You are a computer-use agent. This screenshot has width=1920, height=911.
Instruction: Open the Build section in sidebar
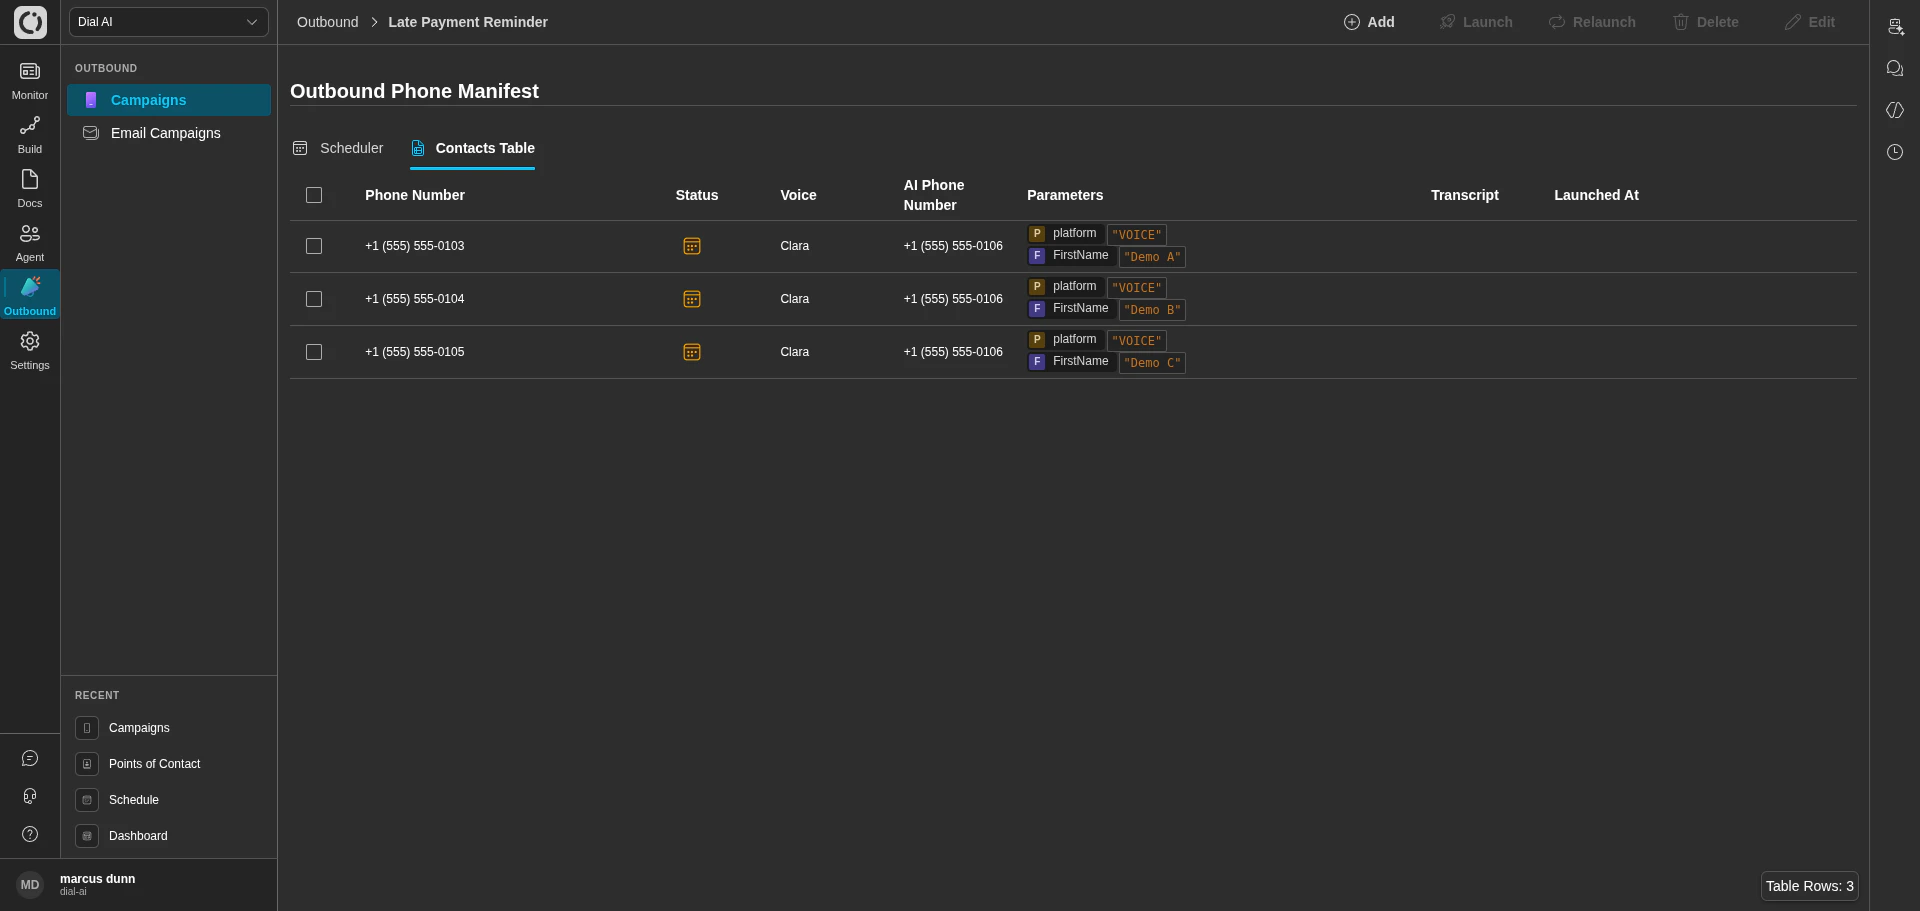point(30,135)
